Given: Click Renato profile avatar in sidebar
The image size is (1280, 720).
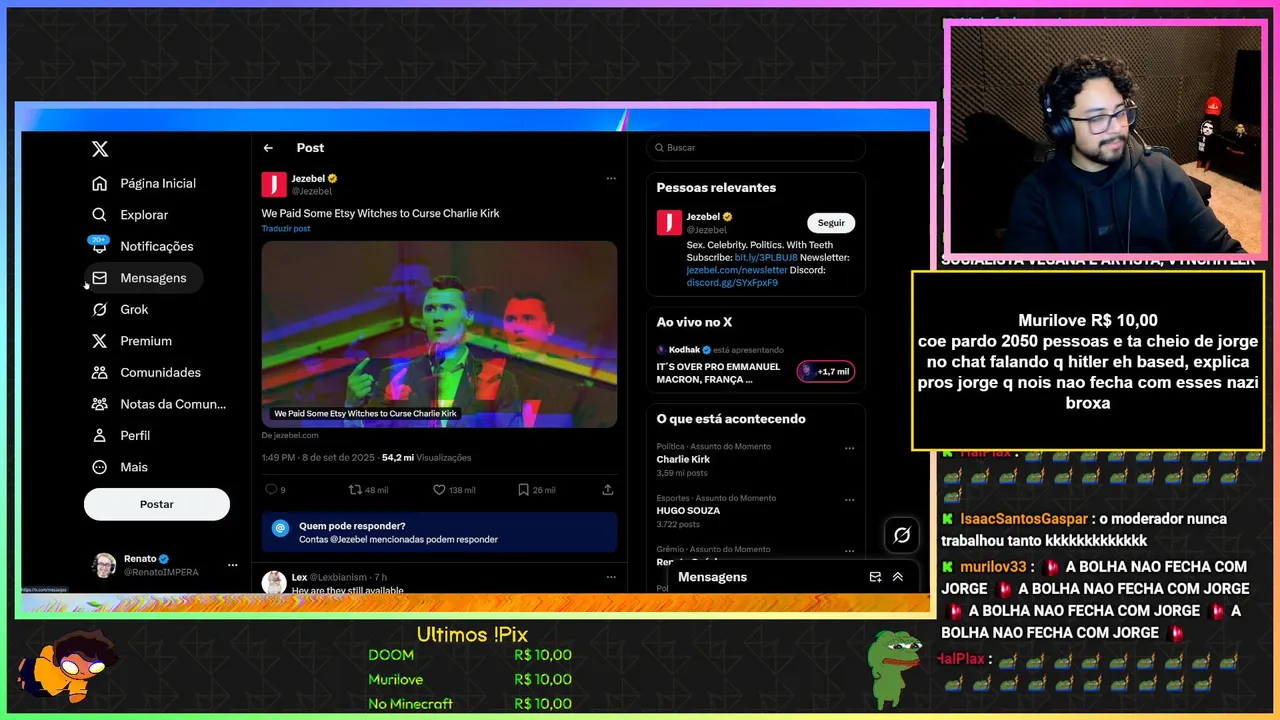Looking at the screenshot, I should click(104, 565).
